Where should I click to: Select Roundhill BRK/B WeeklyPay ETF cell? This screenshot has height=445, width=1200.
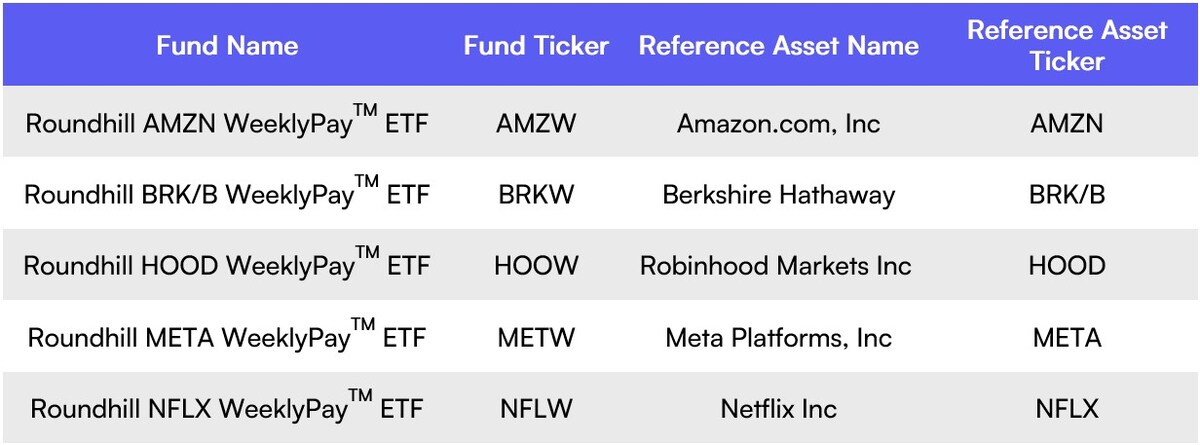(227, 193)
